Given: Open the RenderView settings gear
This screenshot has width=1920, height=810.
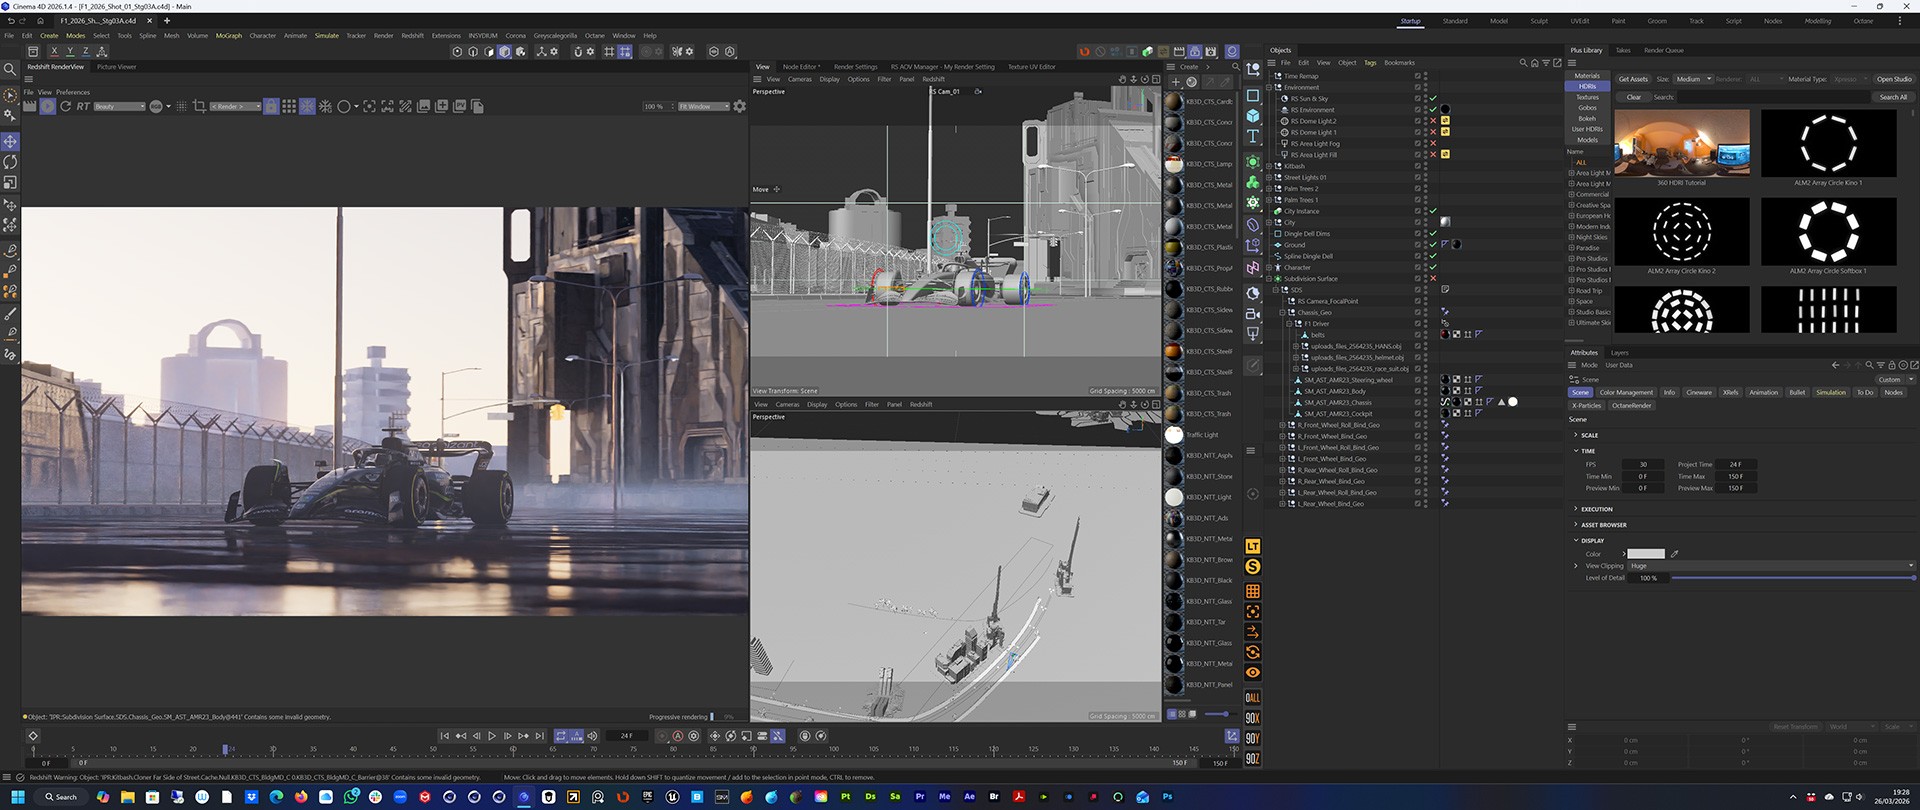Looking at the screenshot, I should (740, 106).
